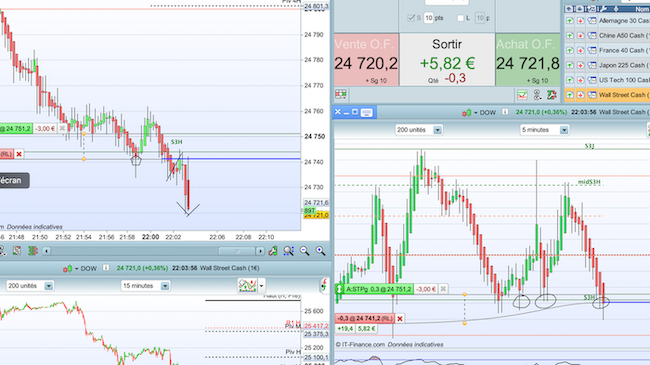The image size is (650, 365).
Task: Click buy arrow for Allemagne 30 Cash
Action: click(570, 21)
